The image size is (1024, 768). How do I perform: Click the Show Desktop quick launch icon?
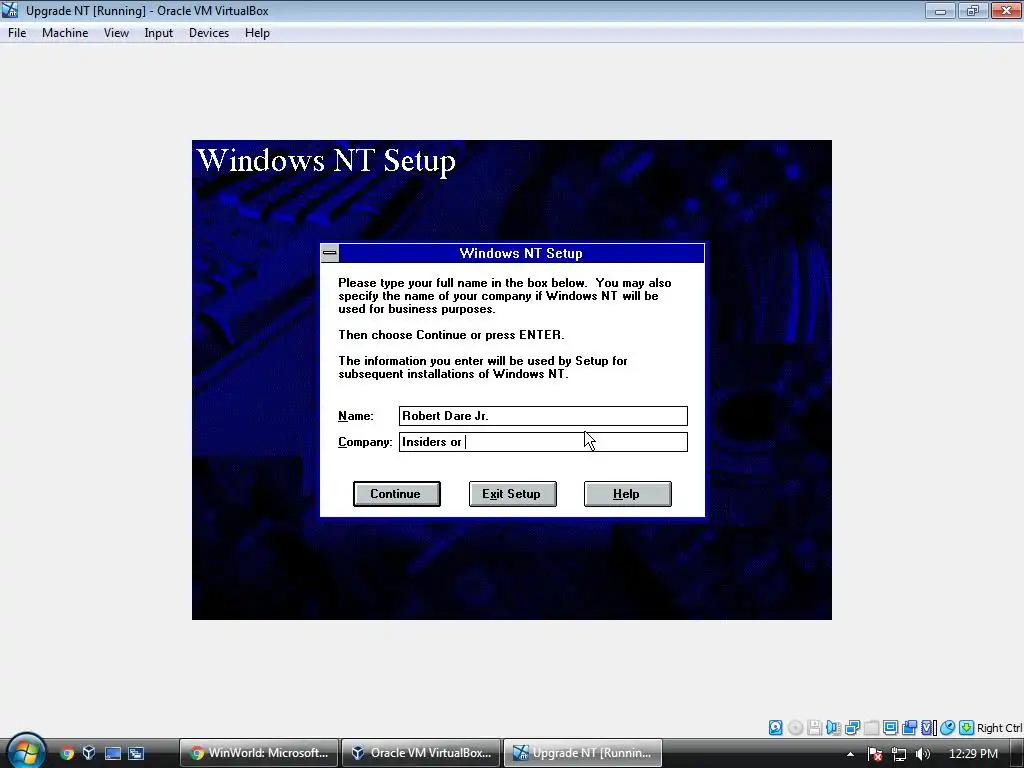[x=113, y=753]
